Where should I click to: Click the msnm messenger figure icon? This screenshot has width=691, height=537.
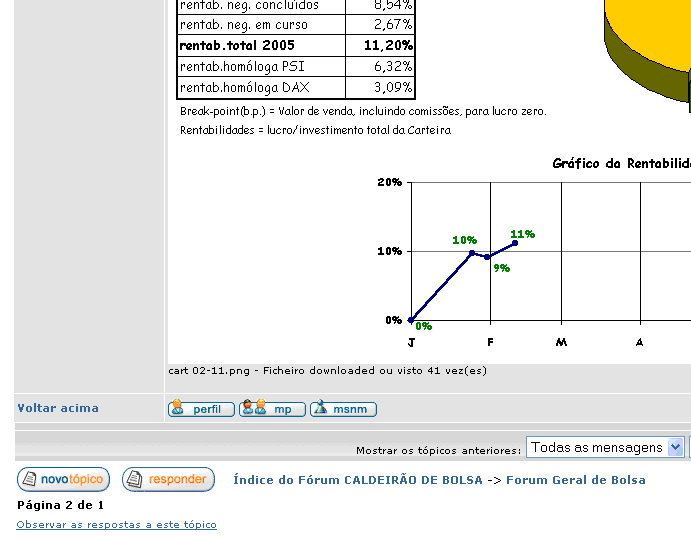320,407
